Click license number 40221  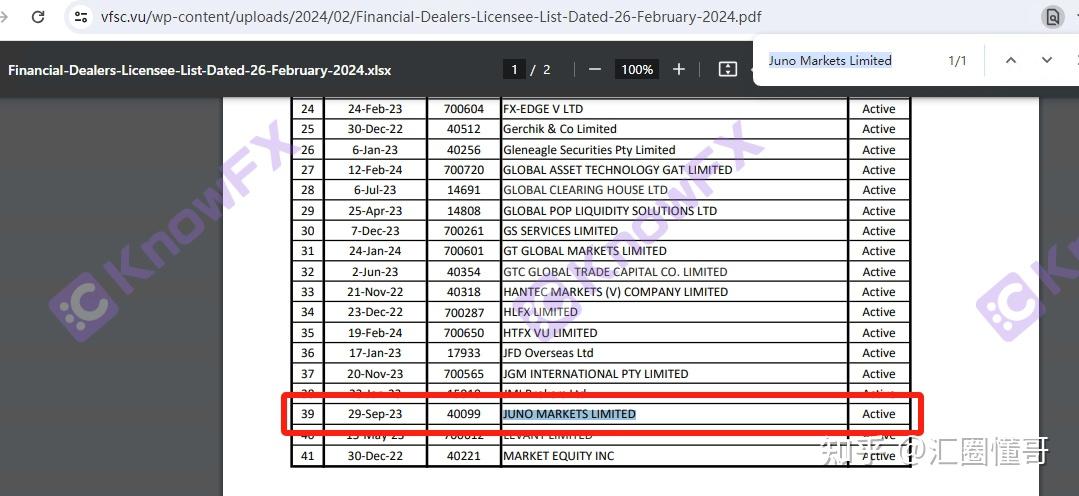464,455
